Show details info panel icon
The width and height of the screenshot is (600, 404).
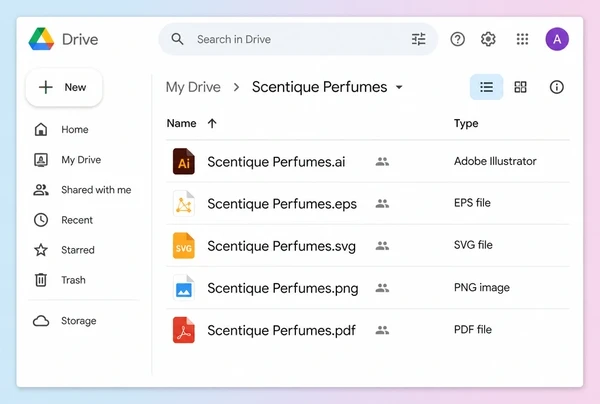tap(556, 87)
